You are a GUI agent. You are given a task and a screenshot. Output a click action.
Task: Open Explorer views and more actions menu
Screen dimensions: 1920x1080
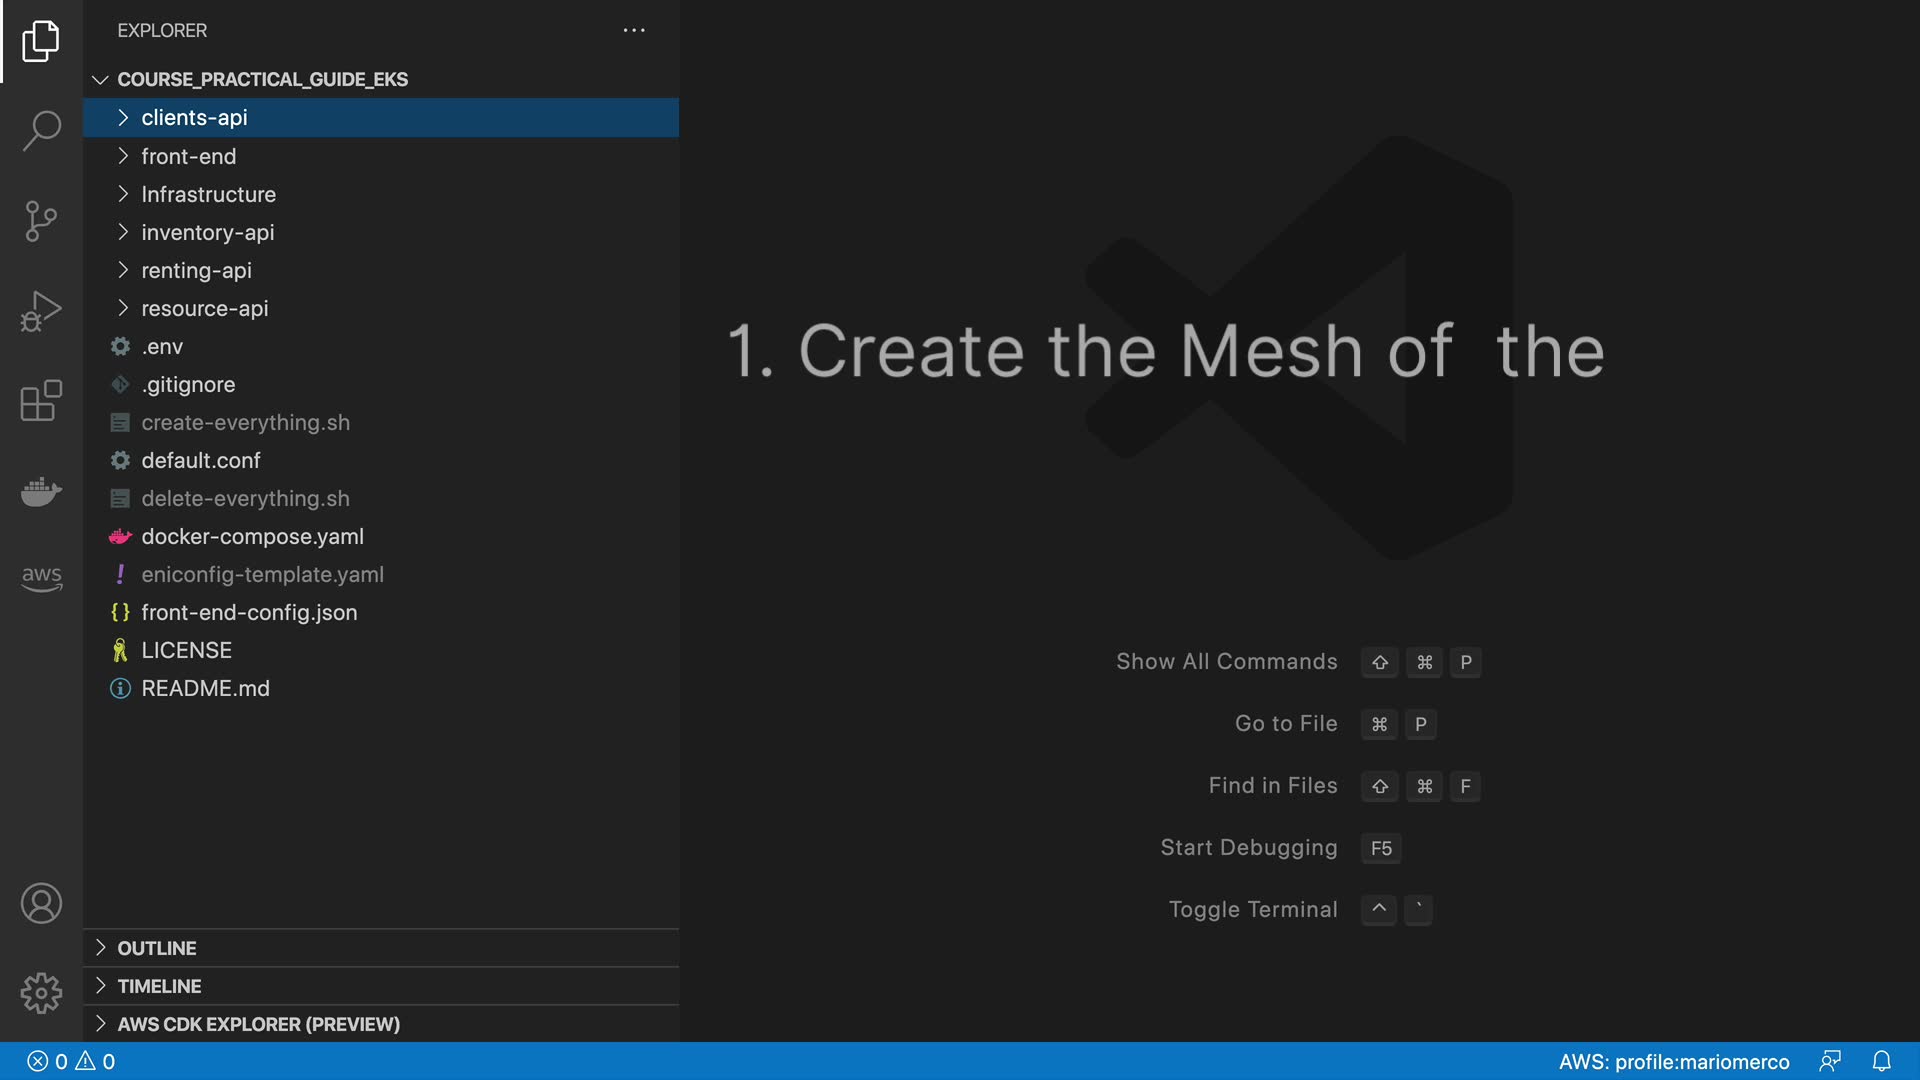pos(634,30)
